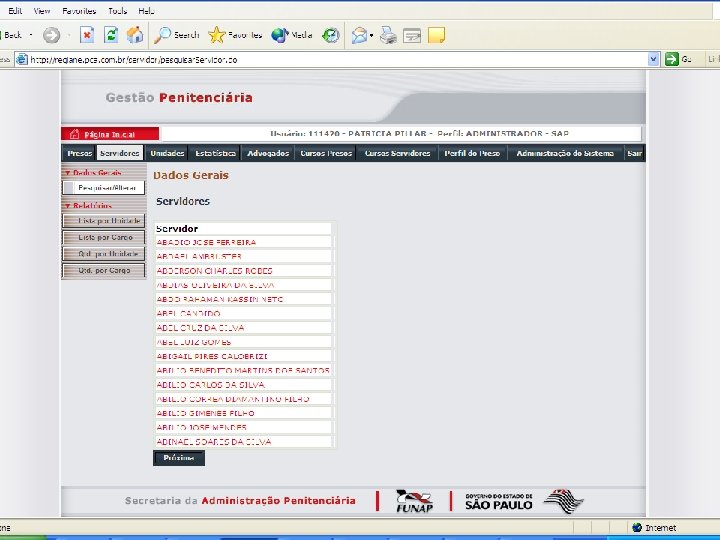720x540 pixels.
Task: Open the Edit menu
Action: click(x=15, y=11)
